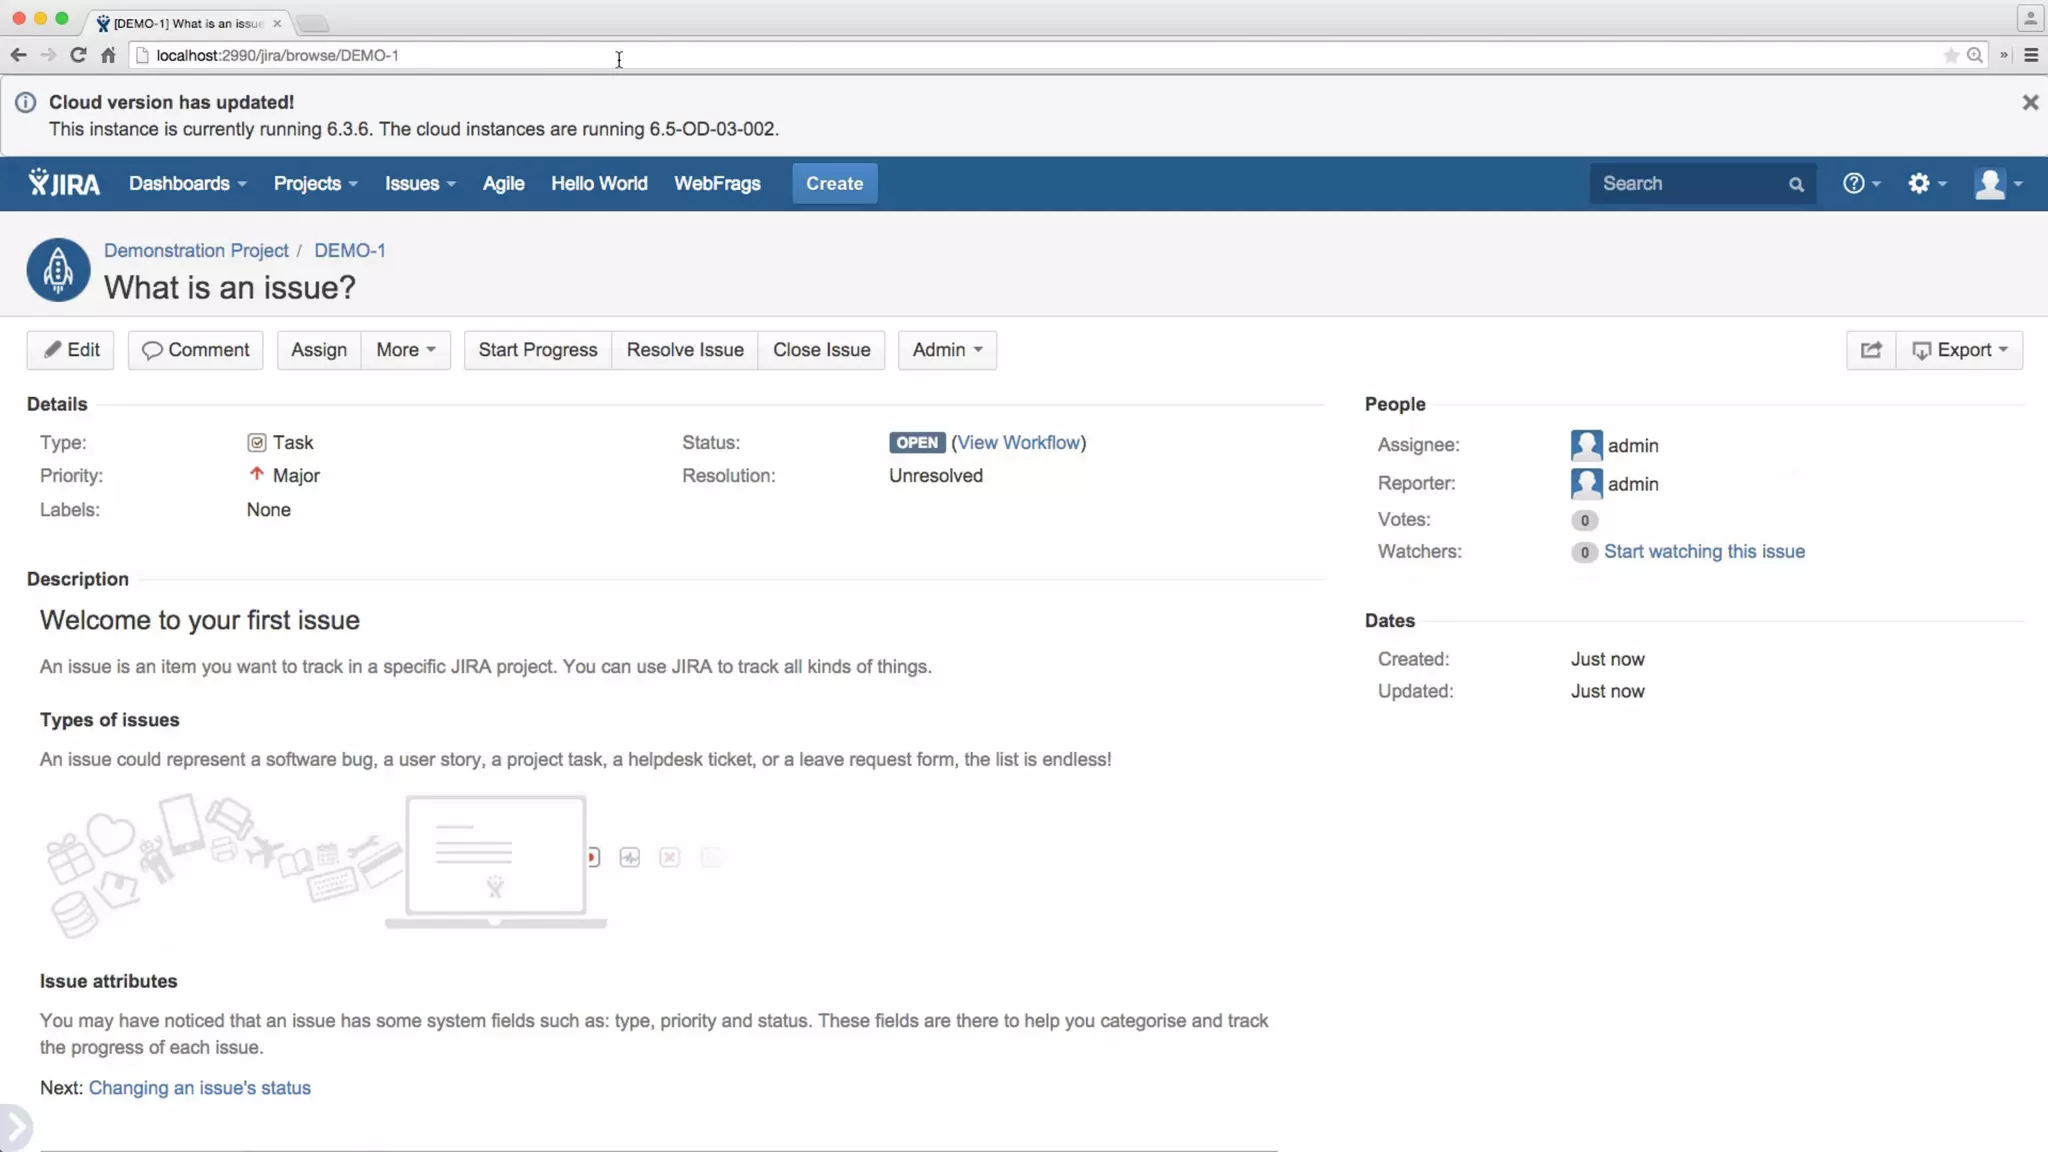
Task: Click the View Workflow link
Action: click(x=1018, y=443)
